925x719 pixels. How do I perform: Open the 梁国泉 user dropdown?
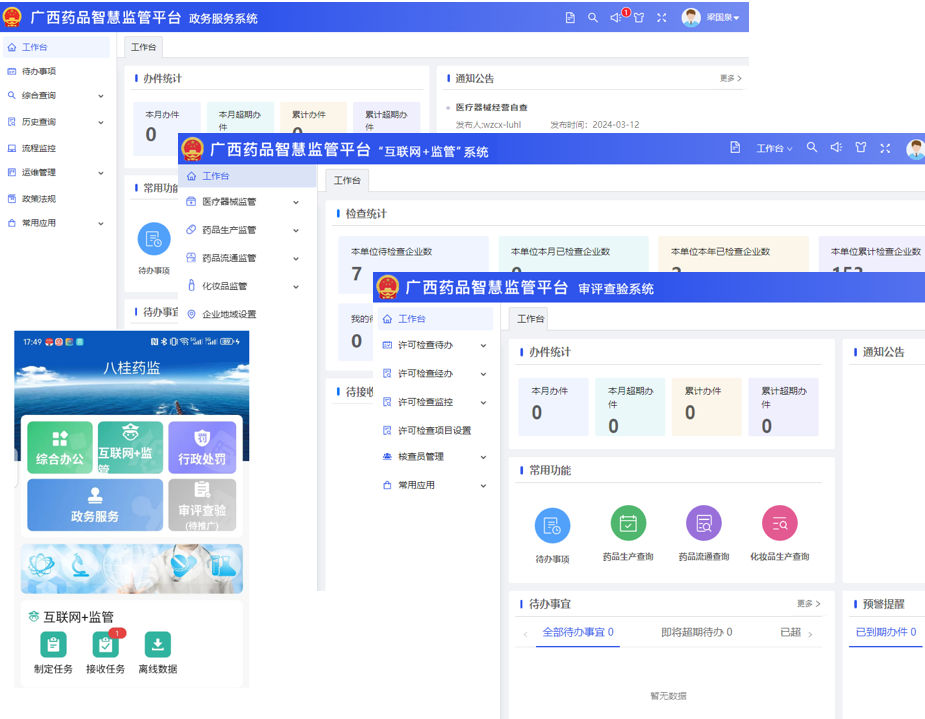pyautogui.click(x=711, y=18)
